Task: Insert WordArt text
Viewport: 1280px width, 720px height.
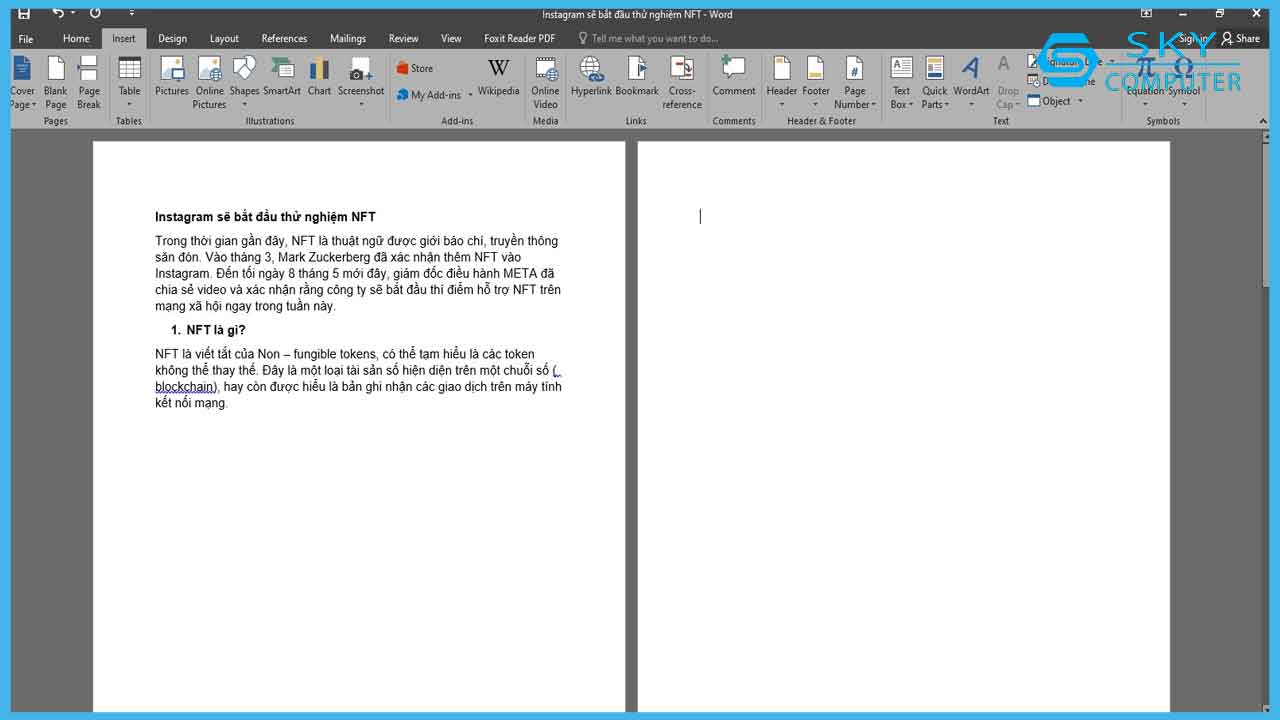Action: 971,82
